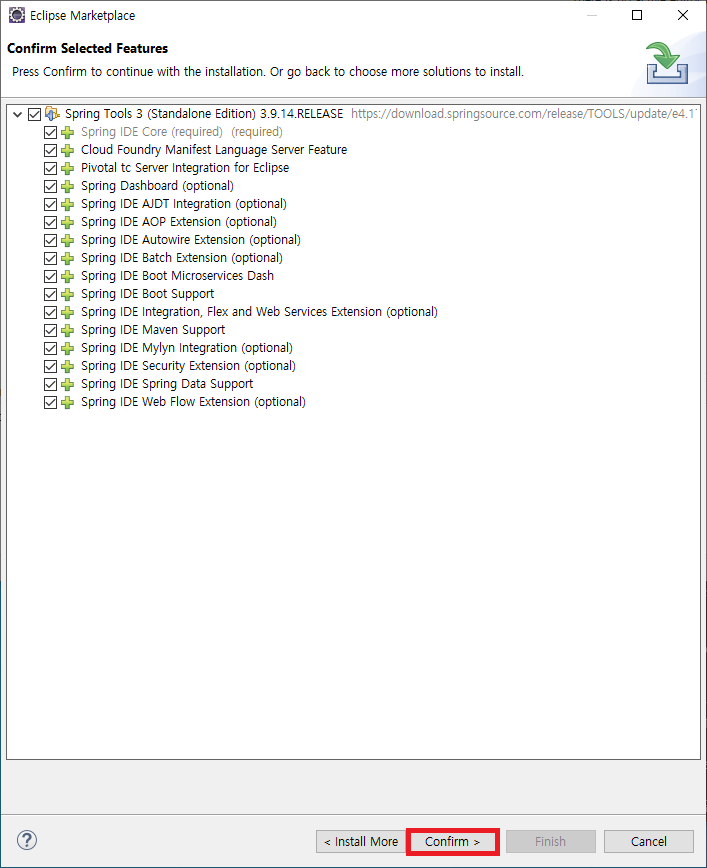The height and width of the screenshot is (868, 707).
Task: Uncheck Spring IDE AOP Extension checkbox
Action: [50, 223]
